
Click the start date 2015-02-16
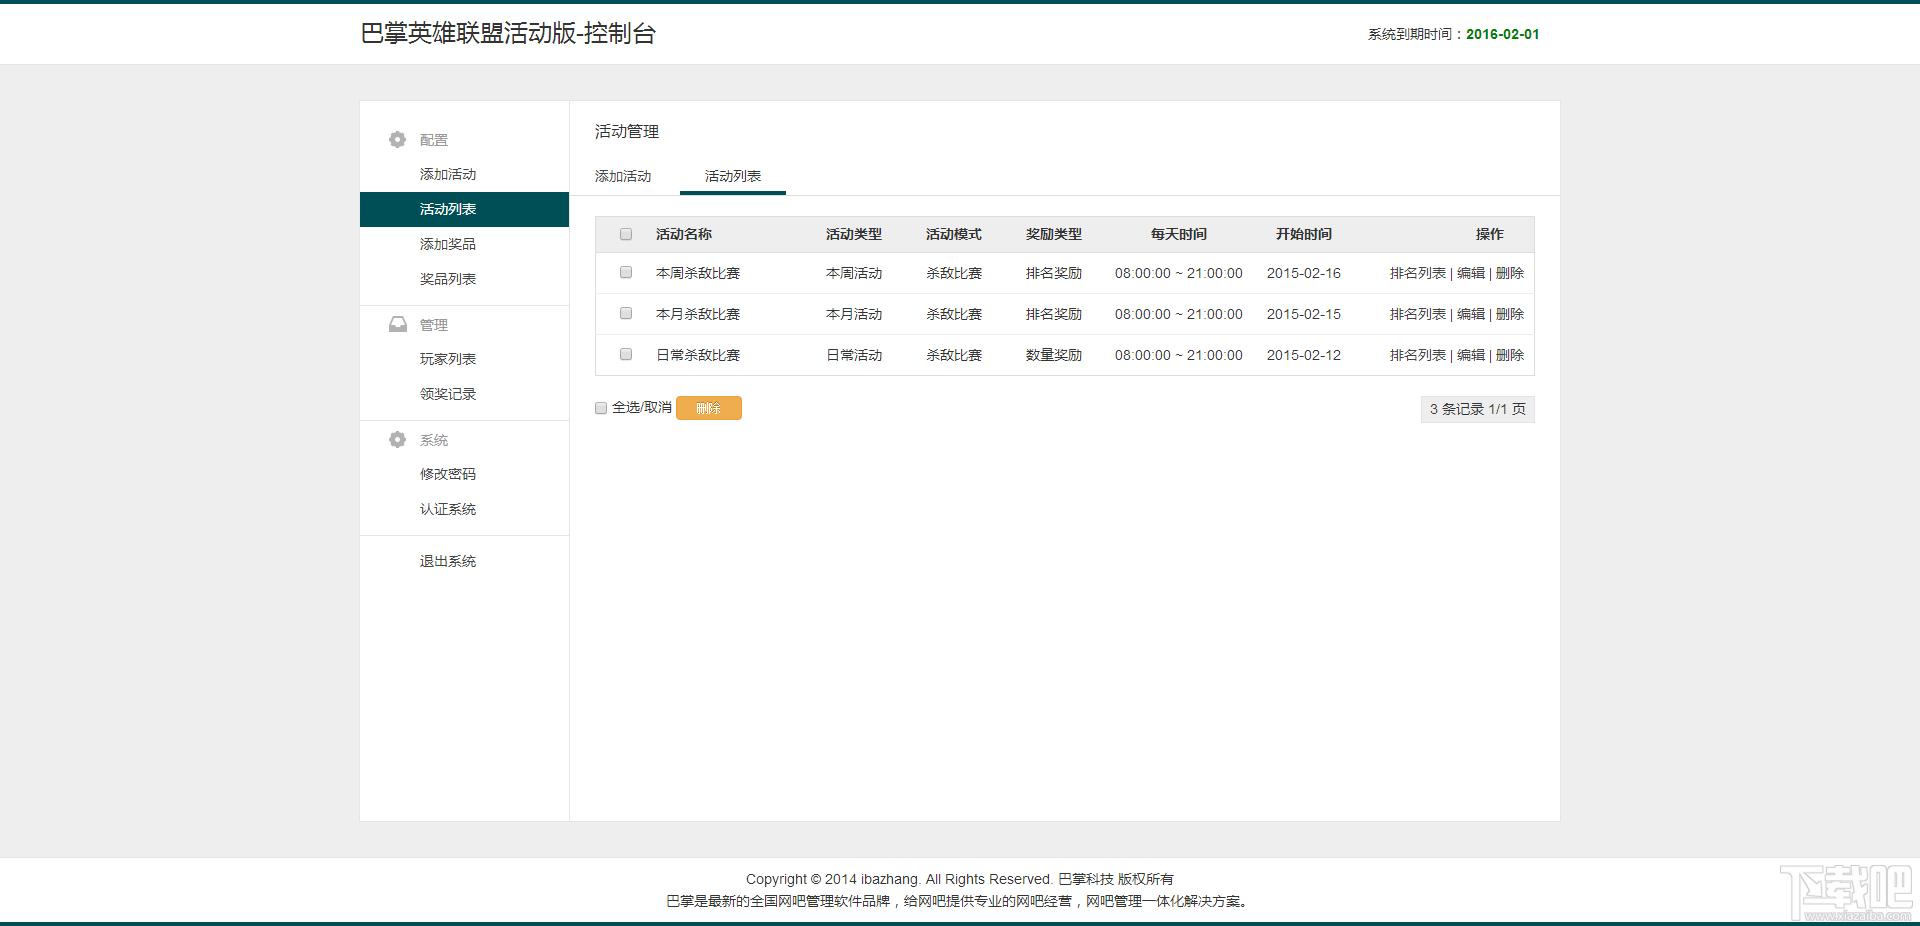tap(1304, 273)
